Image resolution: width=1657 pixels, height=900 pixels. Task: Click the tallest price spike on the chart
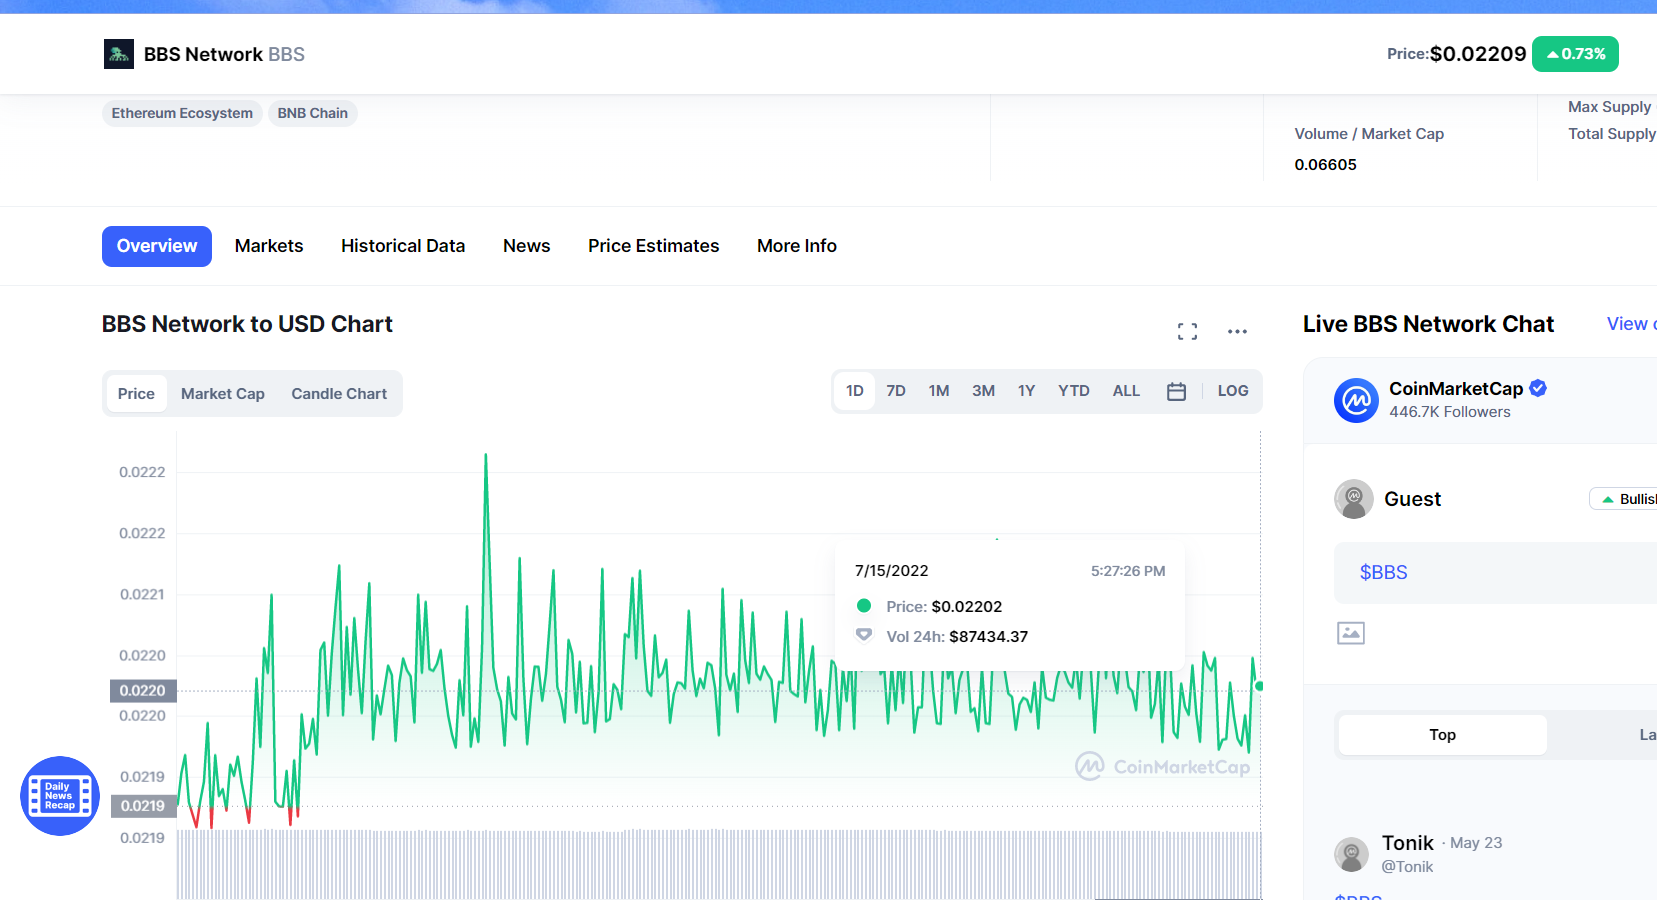coord(486,457)
